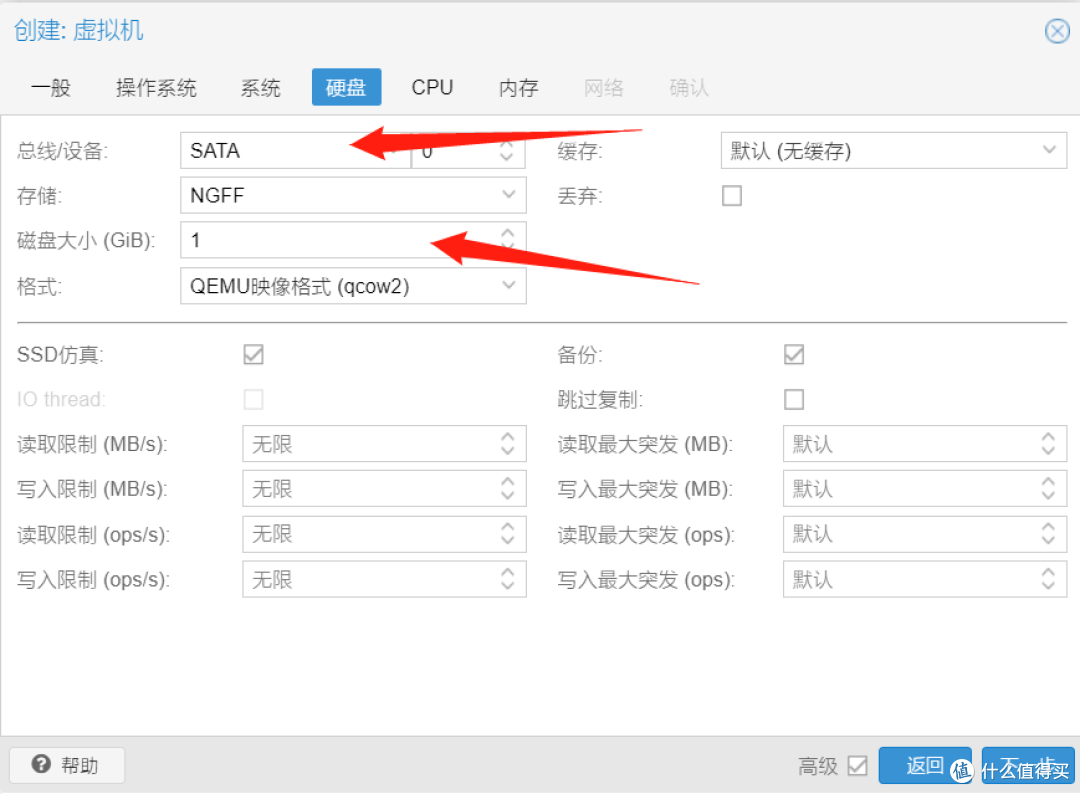Viewport: 1080px width, 794px height.
Task: Toggle the 跳过复制 checkbox
Action: 793,399
